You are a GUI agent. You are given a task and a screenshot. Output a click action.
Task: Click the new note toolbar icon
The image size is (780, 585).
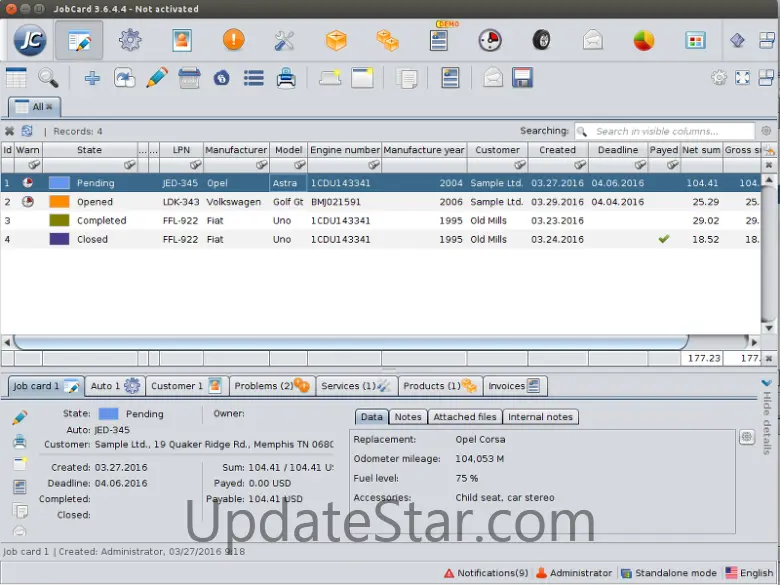[362, 78]
